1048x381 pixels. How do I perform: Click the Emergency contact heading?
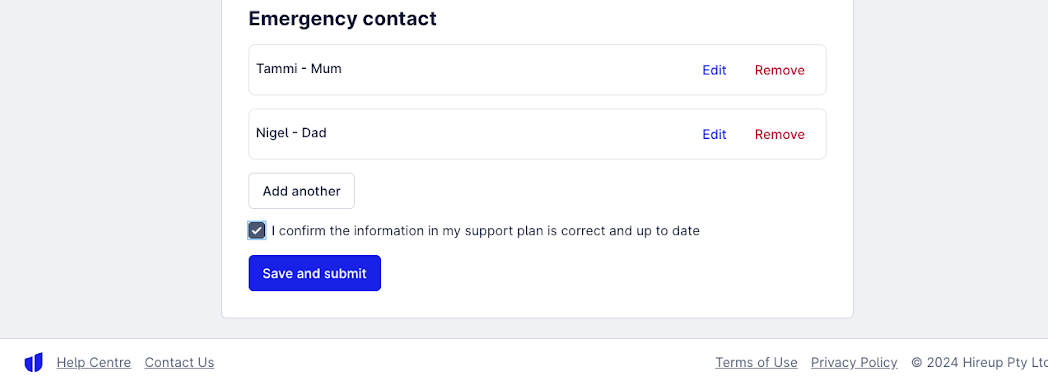pos(342,19)
